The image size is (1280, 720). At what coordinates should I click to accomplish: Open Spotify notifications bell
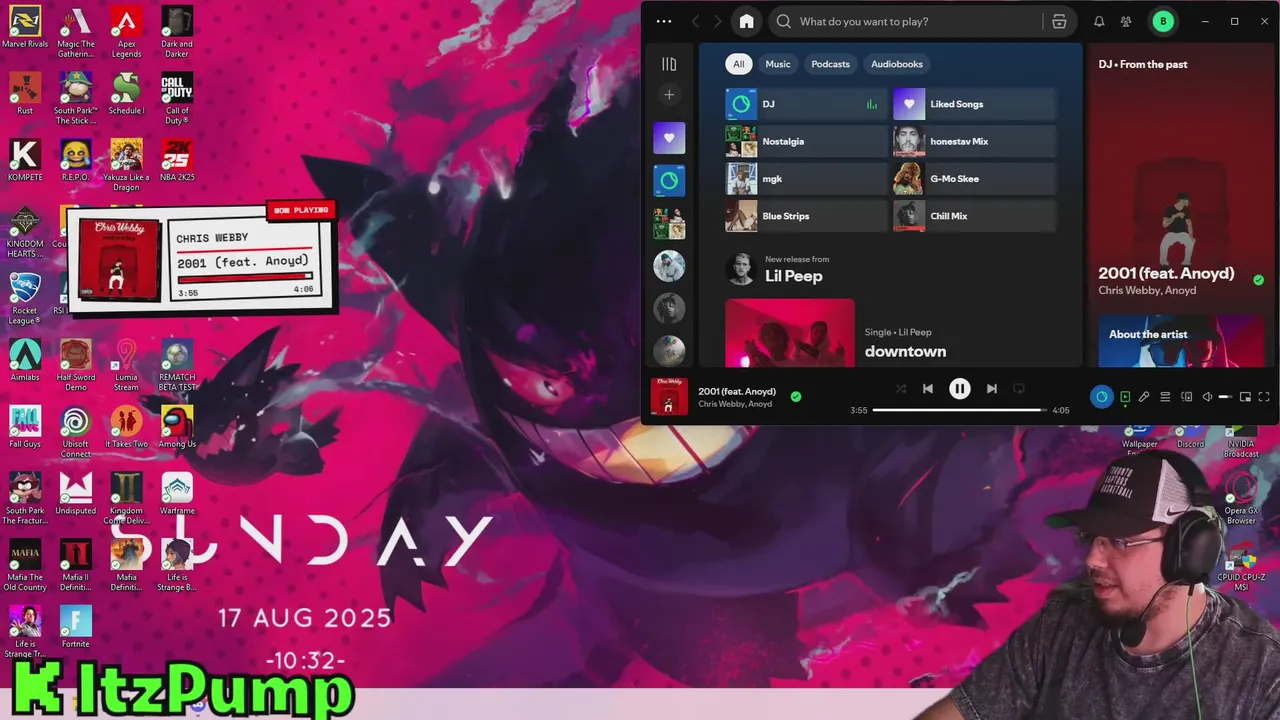tap(1099, 21)
